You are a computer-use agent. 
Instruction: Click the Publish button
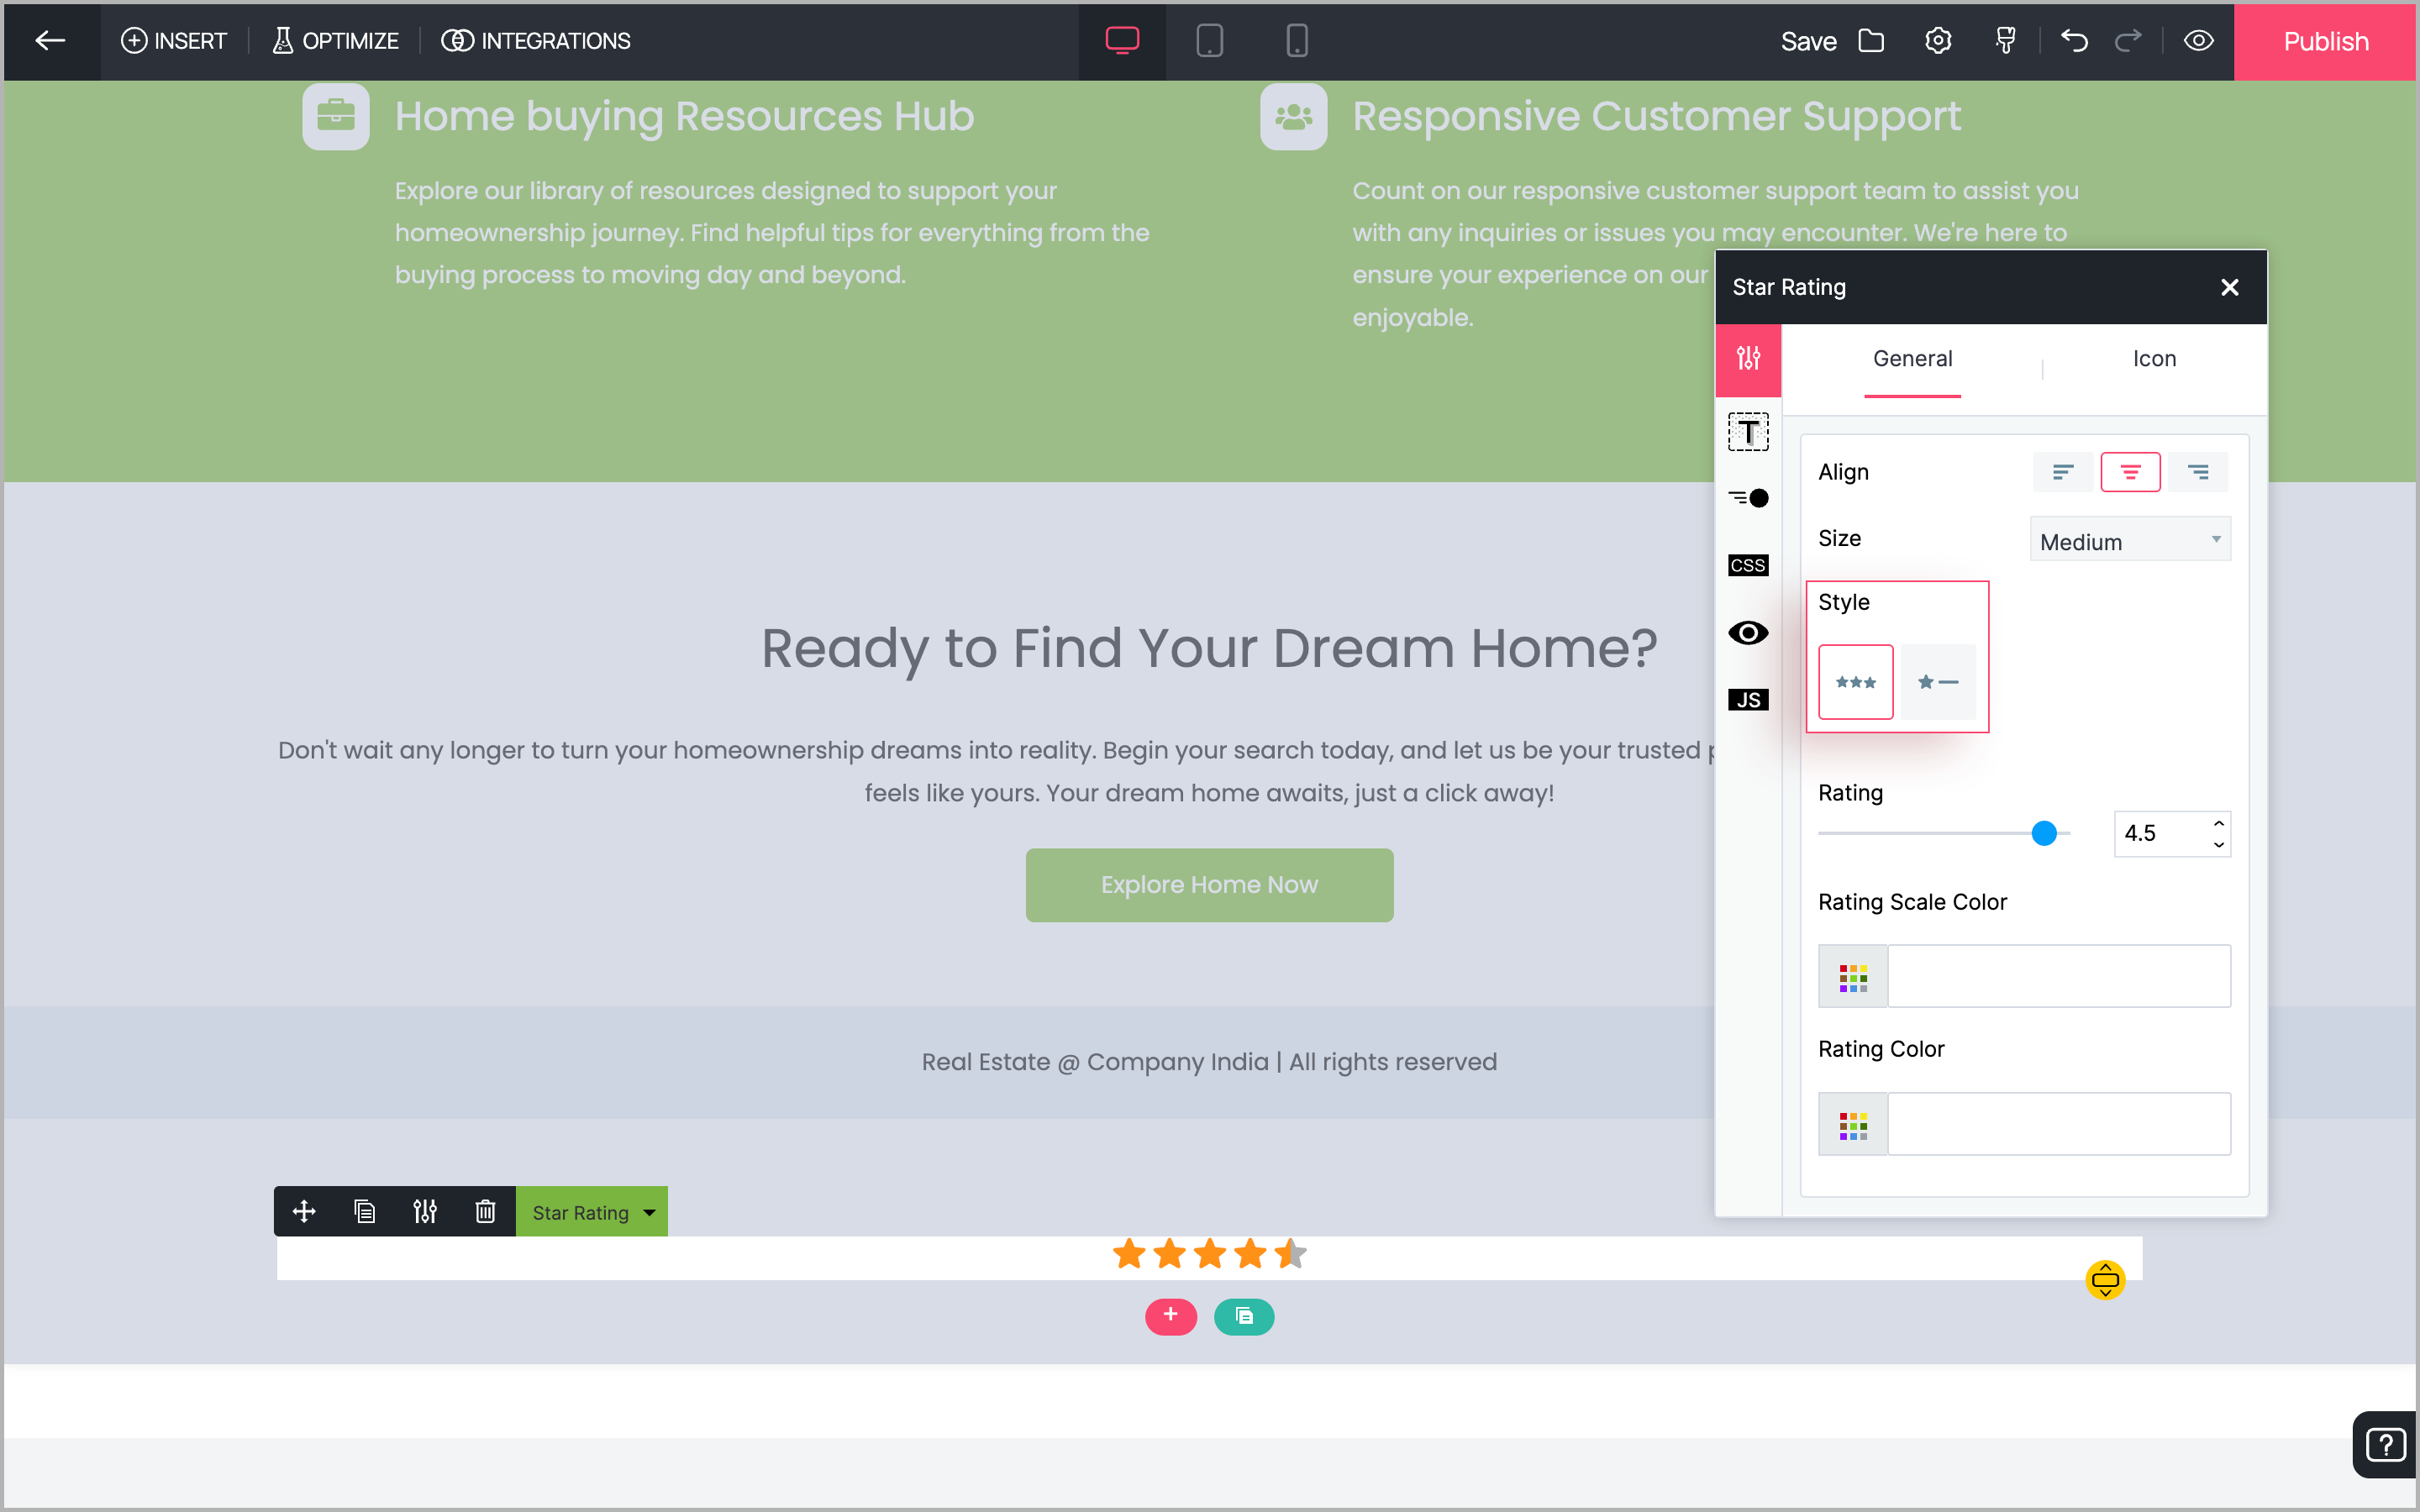click(2325, 41)
